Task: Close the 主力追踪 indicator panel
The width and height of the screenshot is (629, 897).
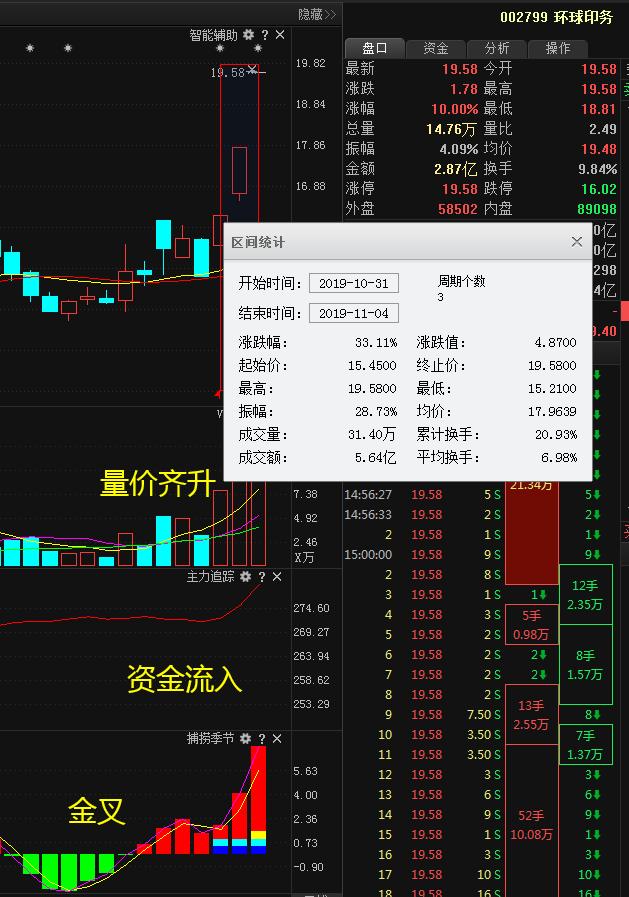Action: [277, 577]
